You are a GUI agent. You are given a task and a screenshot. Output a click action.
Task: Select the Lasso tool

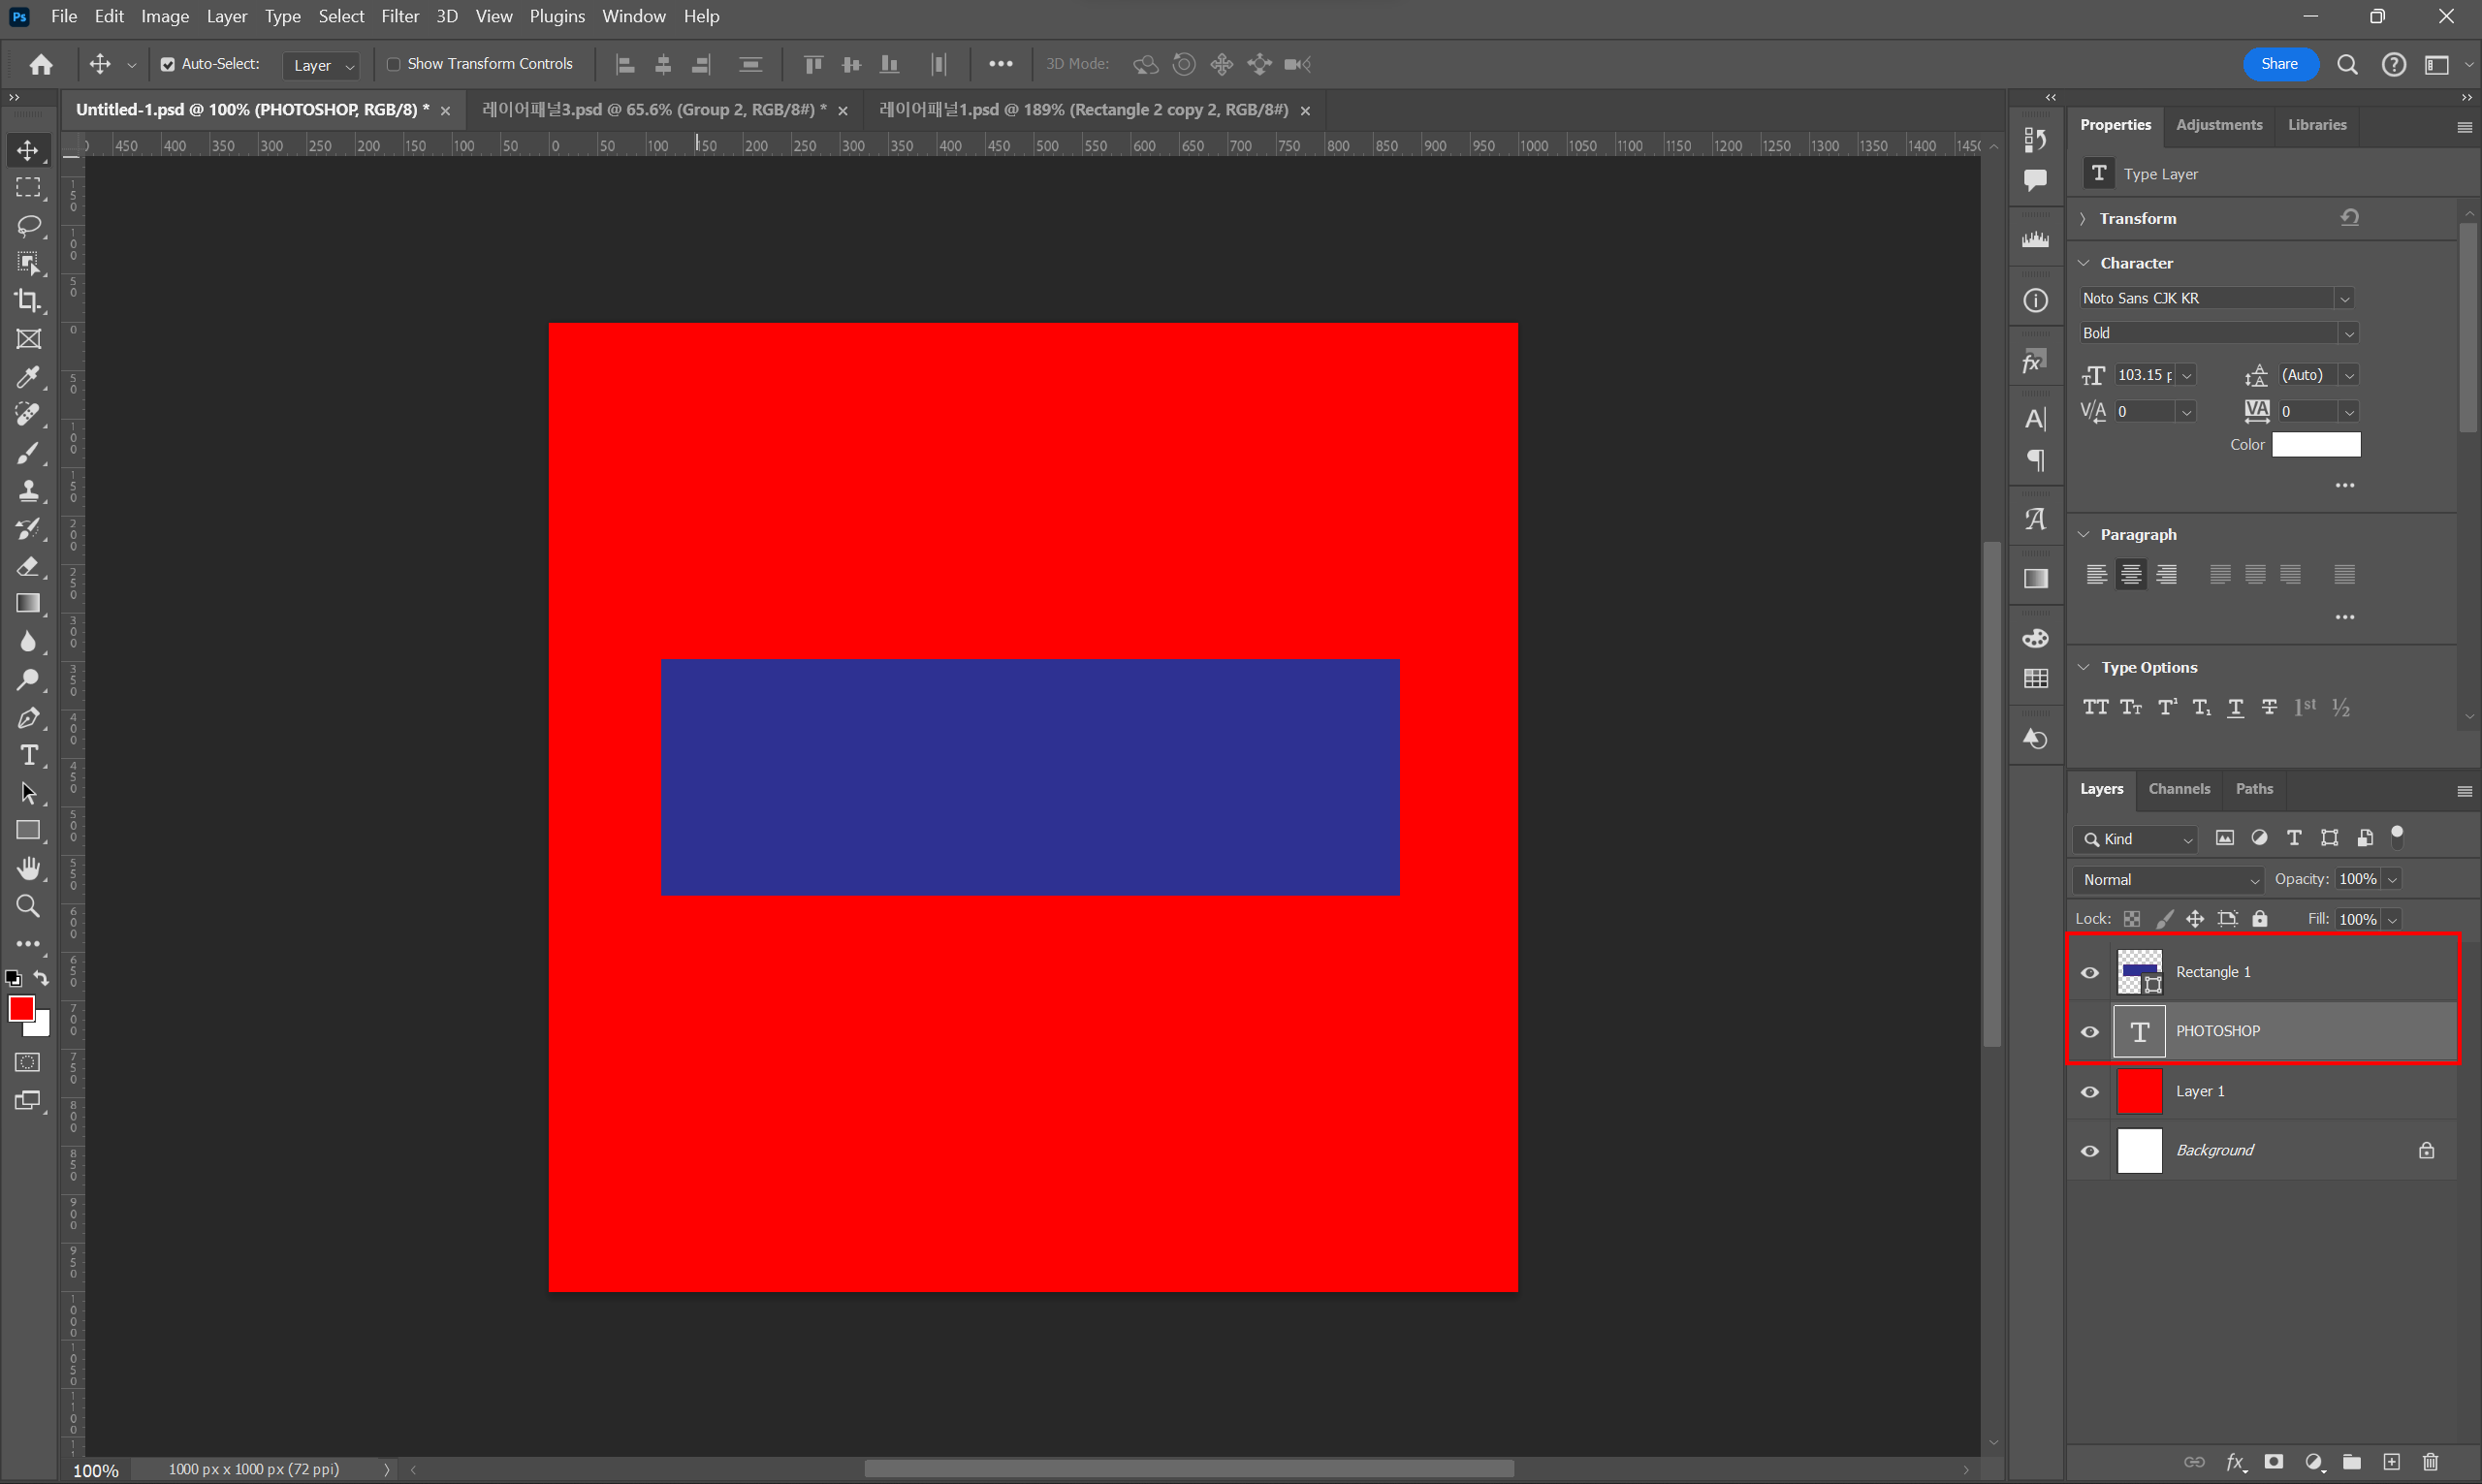[28, 225]
